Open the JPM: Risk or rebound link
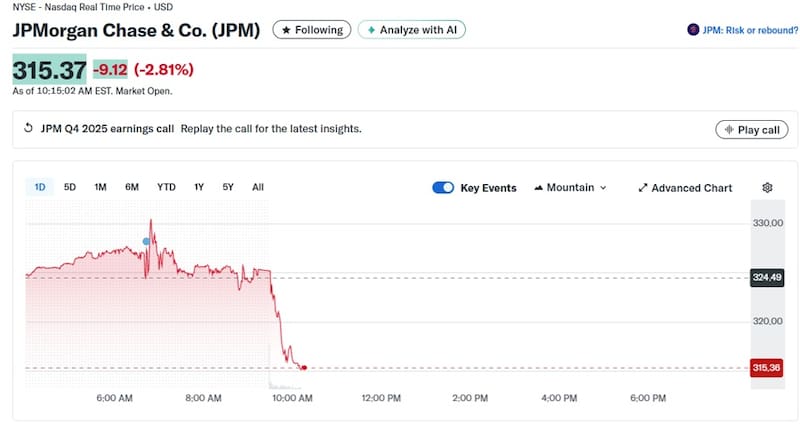Image resolution: width=800 pixels, height=424 pixels. [748, 30]
